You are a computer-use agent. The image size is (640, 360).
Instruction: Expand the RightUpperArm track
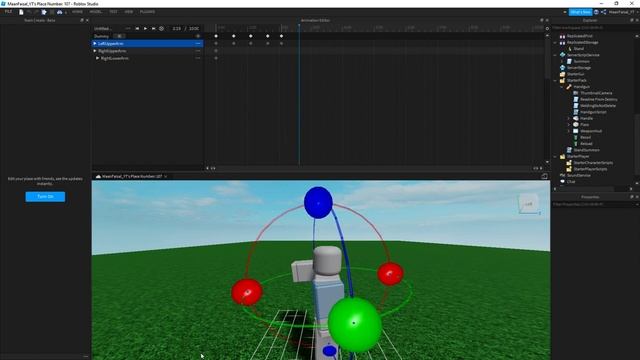(95, 51)
